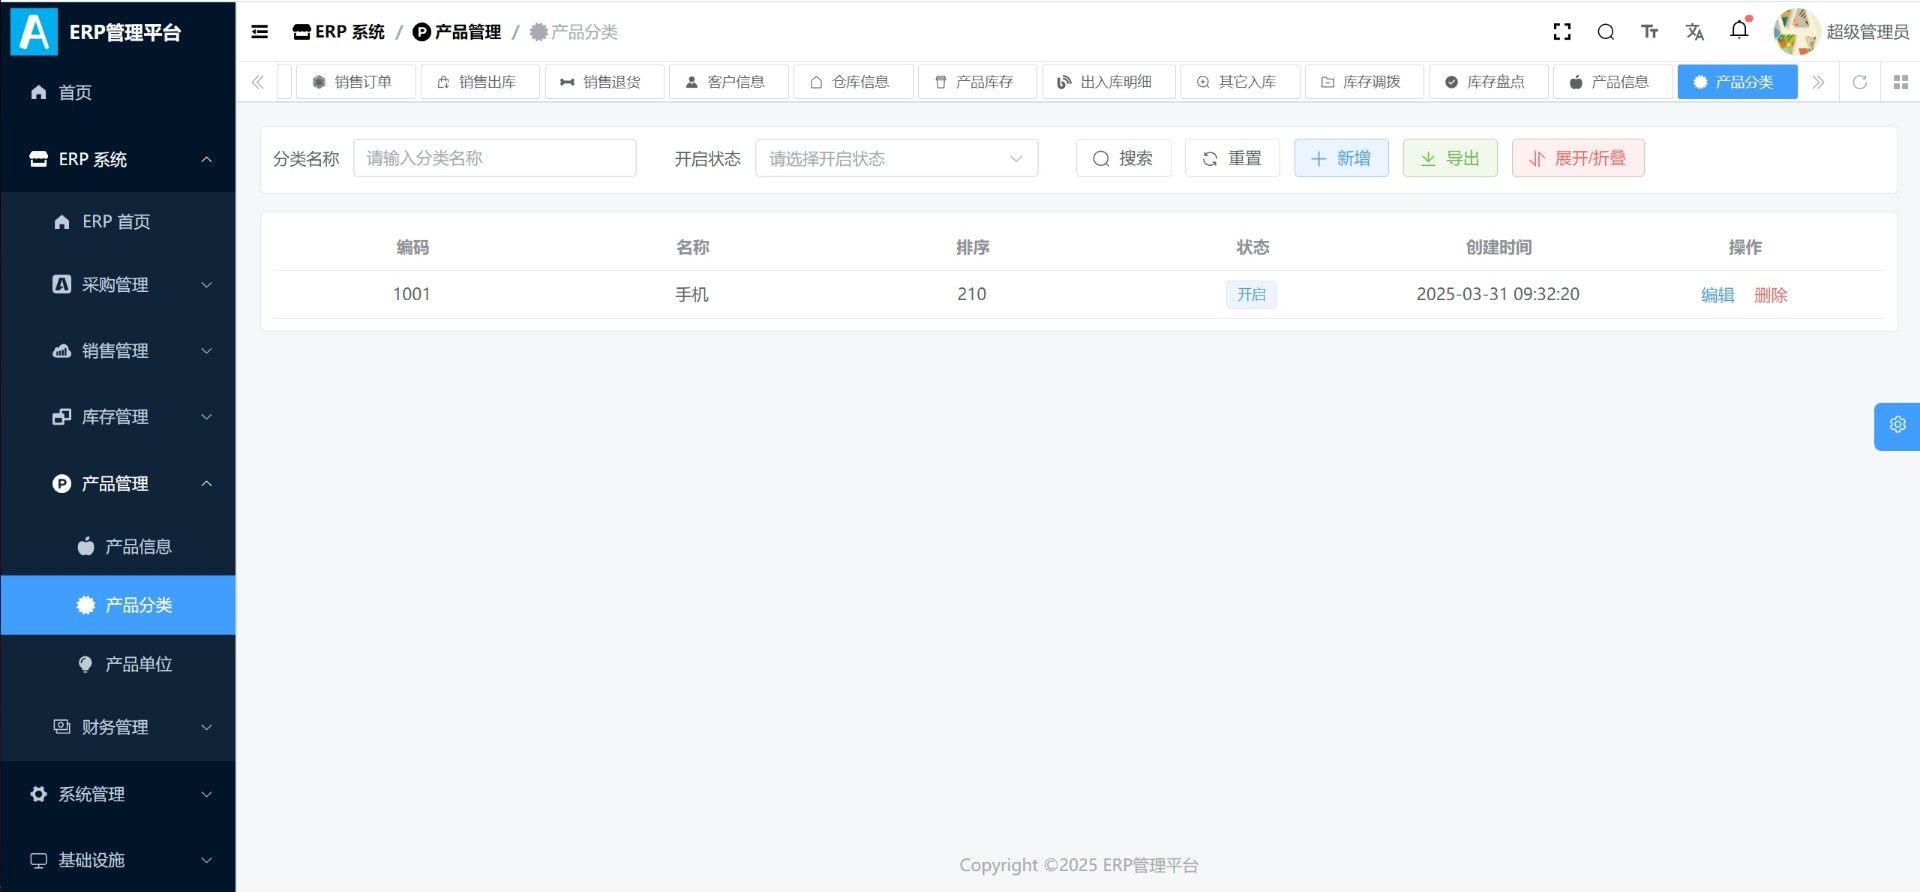1920x892 pixels.
Task: Click the 产品管理 P icon in sidebar
Action: [x=62, y=484]
